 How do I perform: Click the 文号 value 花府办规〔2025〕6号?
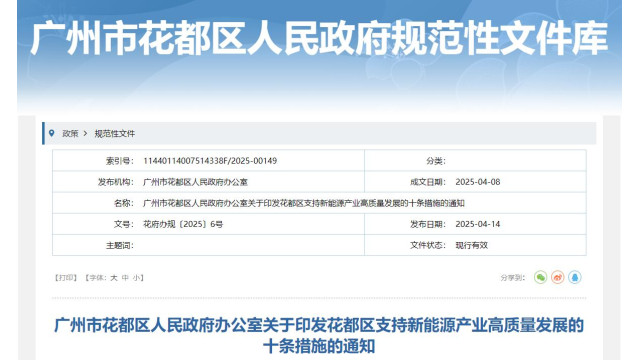click(183, 224)
